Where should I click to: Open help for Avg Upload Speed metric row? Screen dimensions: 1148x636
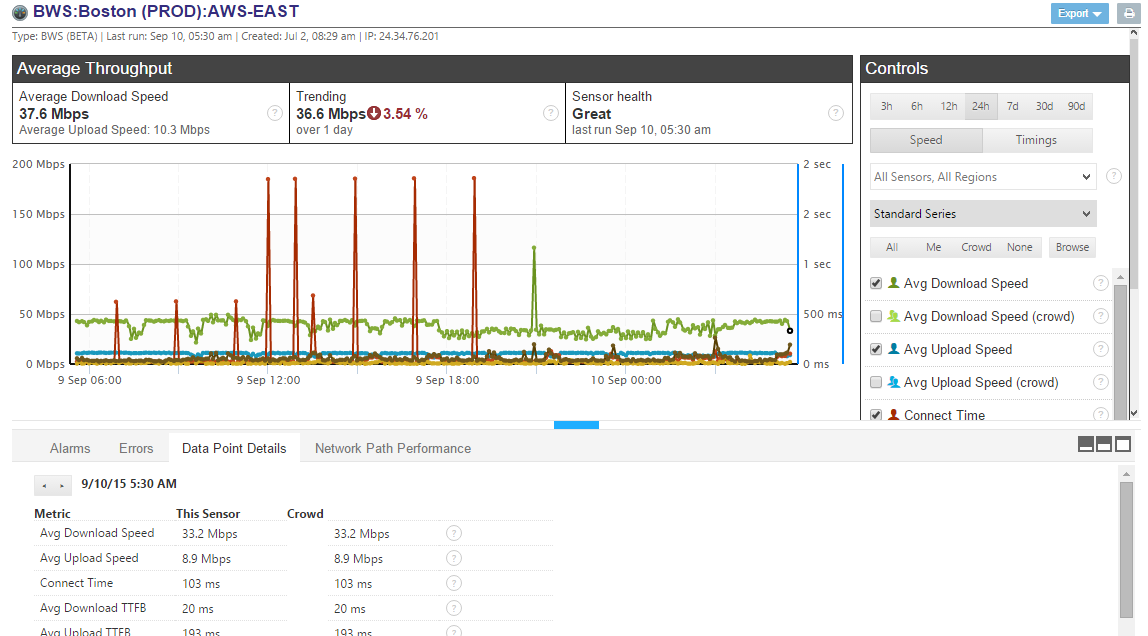point(454,558)
